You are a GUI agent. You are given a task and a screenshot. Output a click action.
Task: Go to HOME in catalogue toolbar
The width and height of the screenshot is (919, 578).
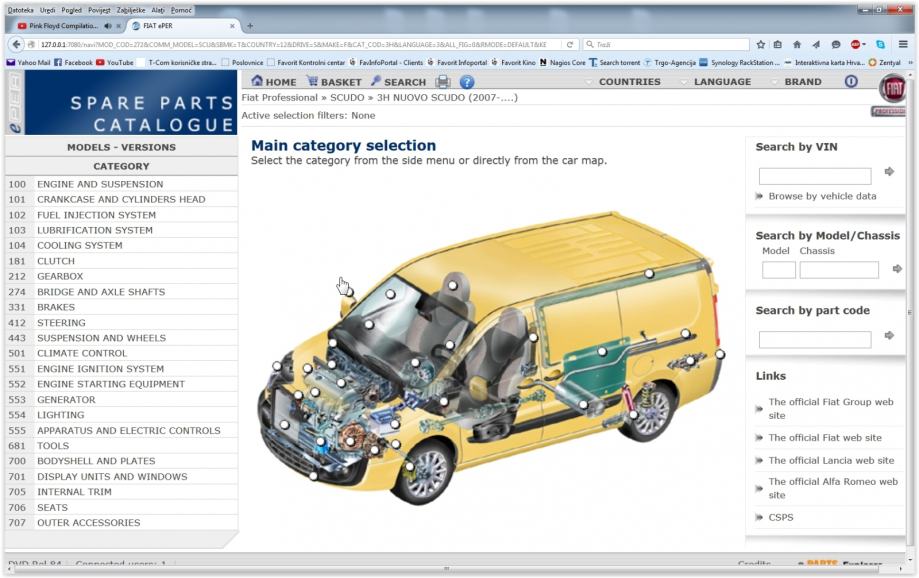[x=274, y=82]
